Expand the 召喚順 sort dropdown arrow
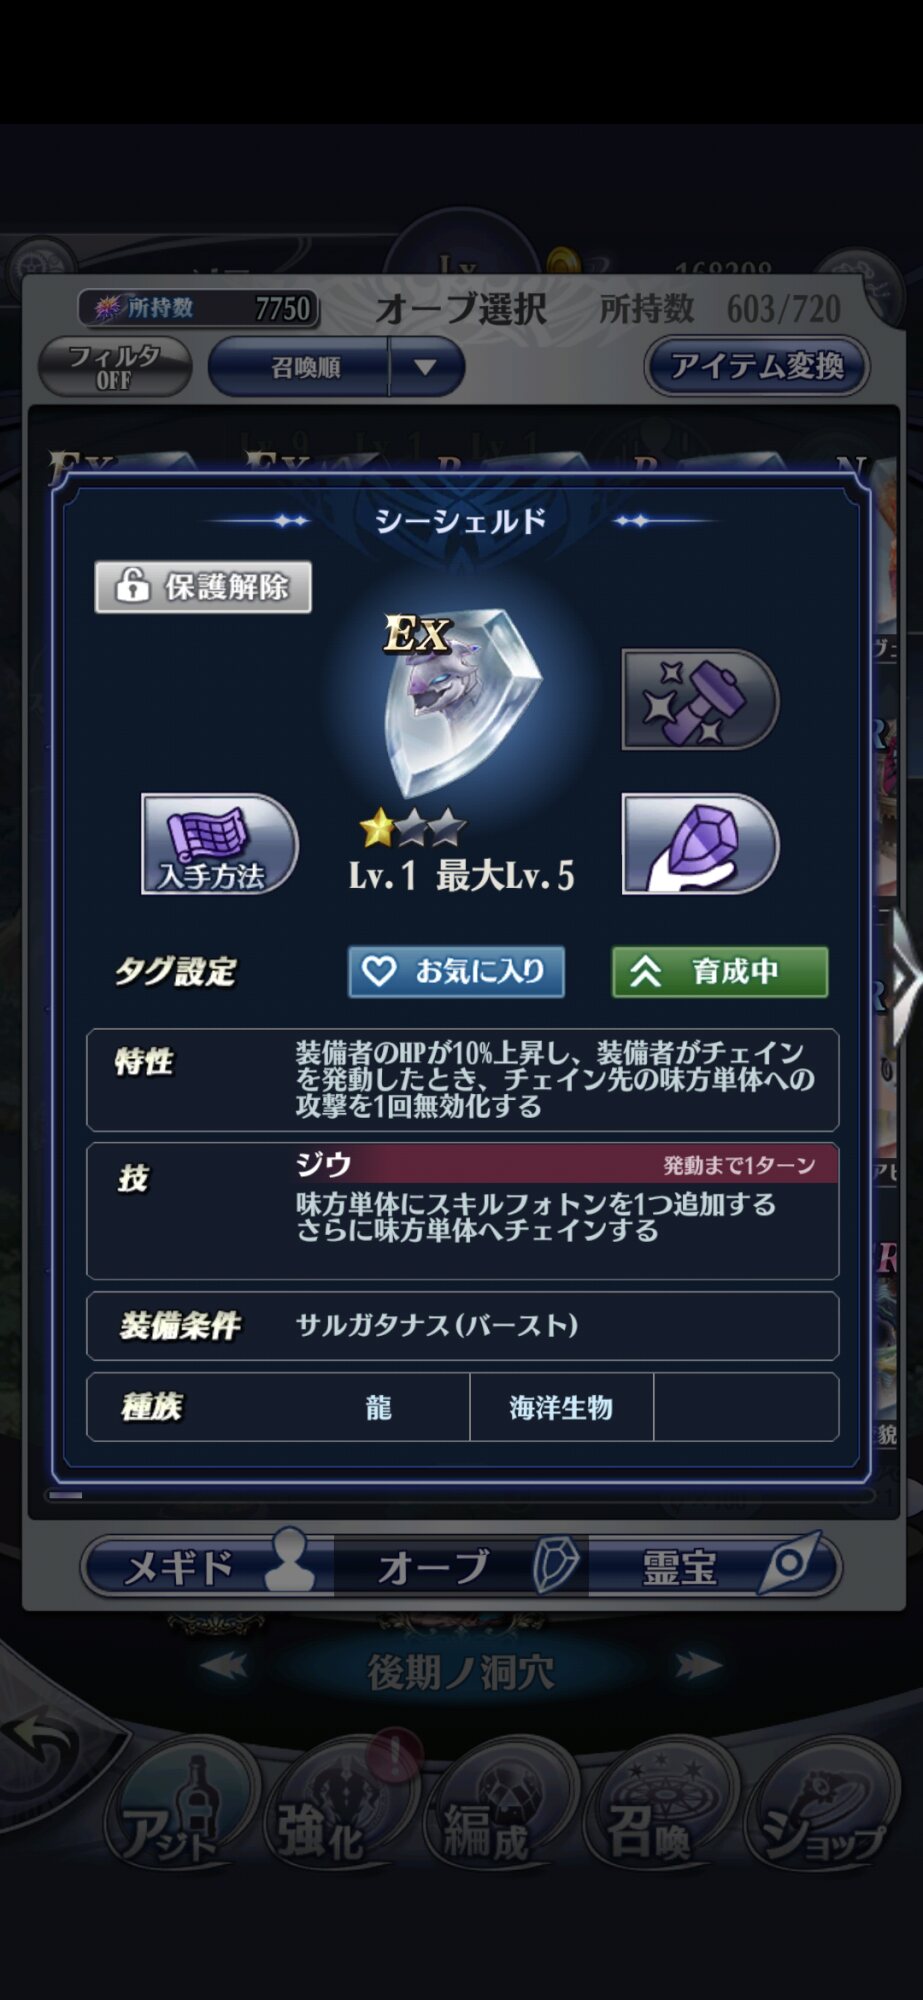The image size is (923, 2000). (425, 367)
